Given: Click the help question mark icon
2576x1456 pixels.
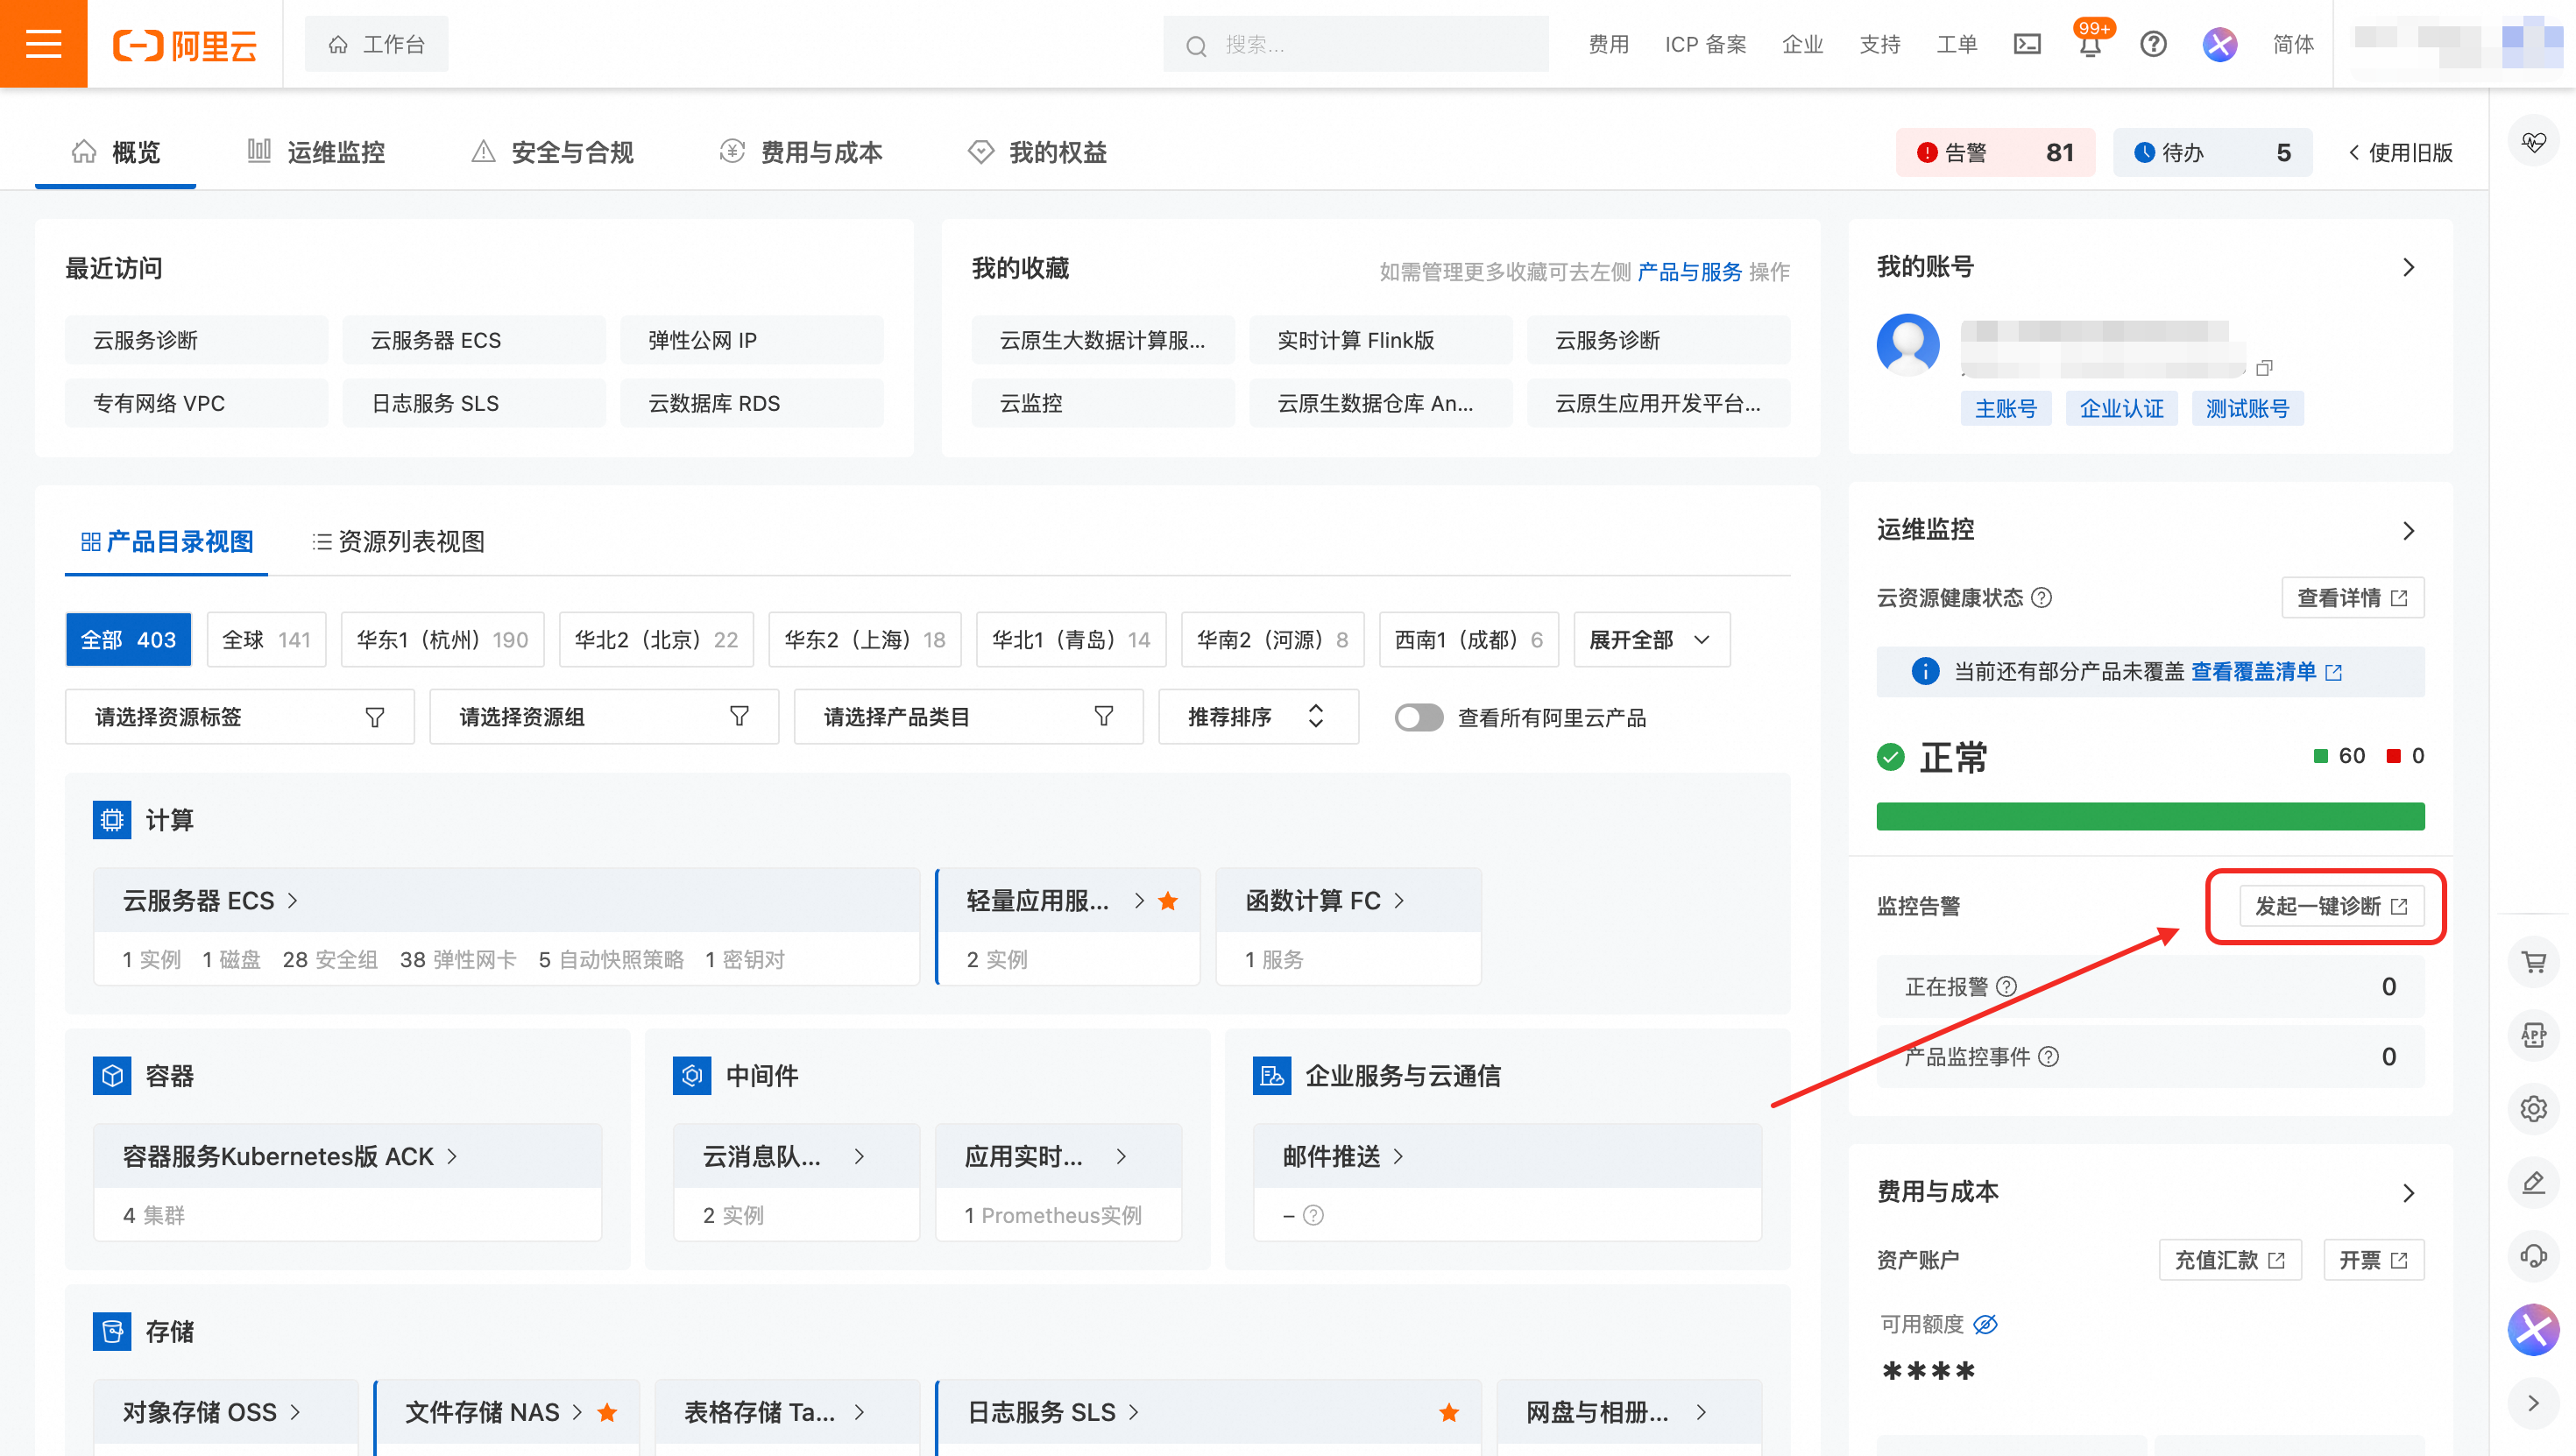Looking at the screenshot, I should point(2153,44).
